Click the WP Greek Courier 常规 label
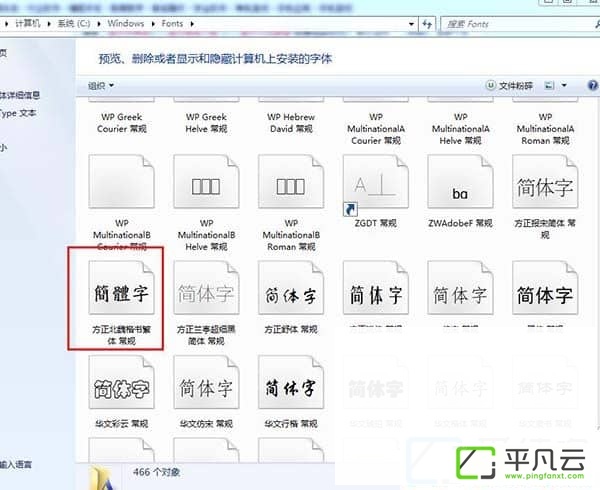The width and height of the screenshot is (600, 490). click(x=122, y=123)
